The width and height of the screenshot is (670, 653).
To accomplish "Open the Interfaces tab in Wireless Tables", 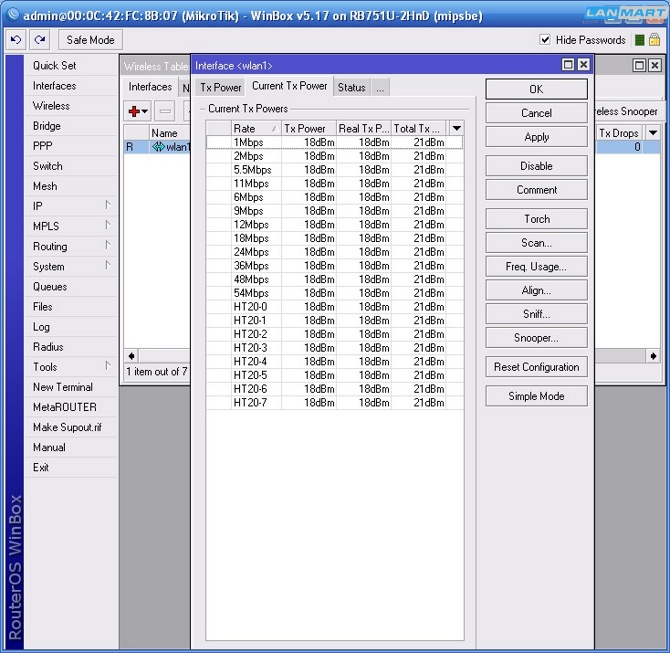I will pyautogui.click(x=150, y=87).
